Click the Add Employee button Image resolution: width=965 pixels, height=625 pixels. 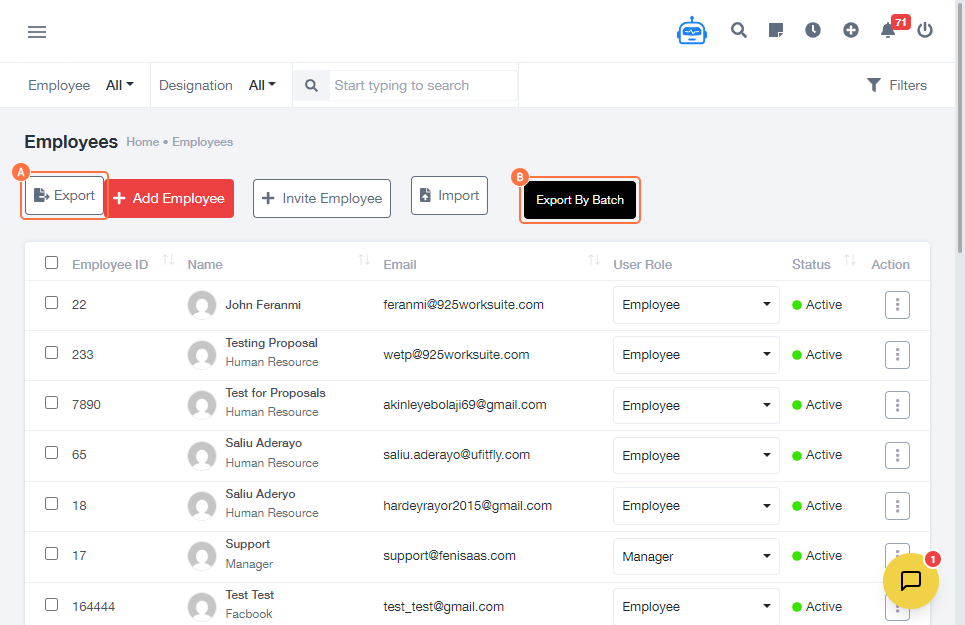point(169,198)
